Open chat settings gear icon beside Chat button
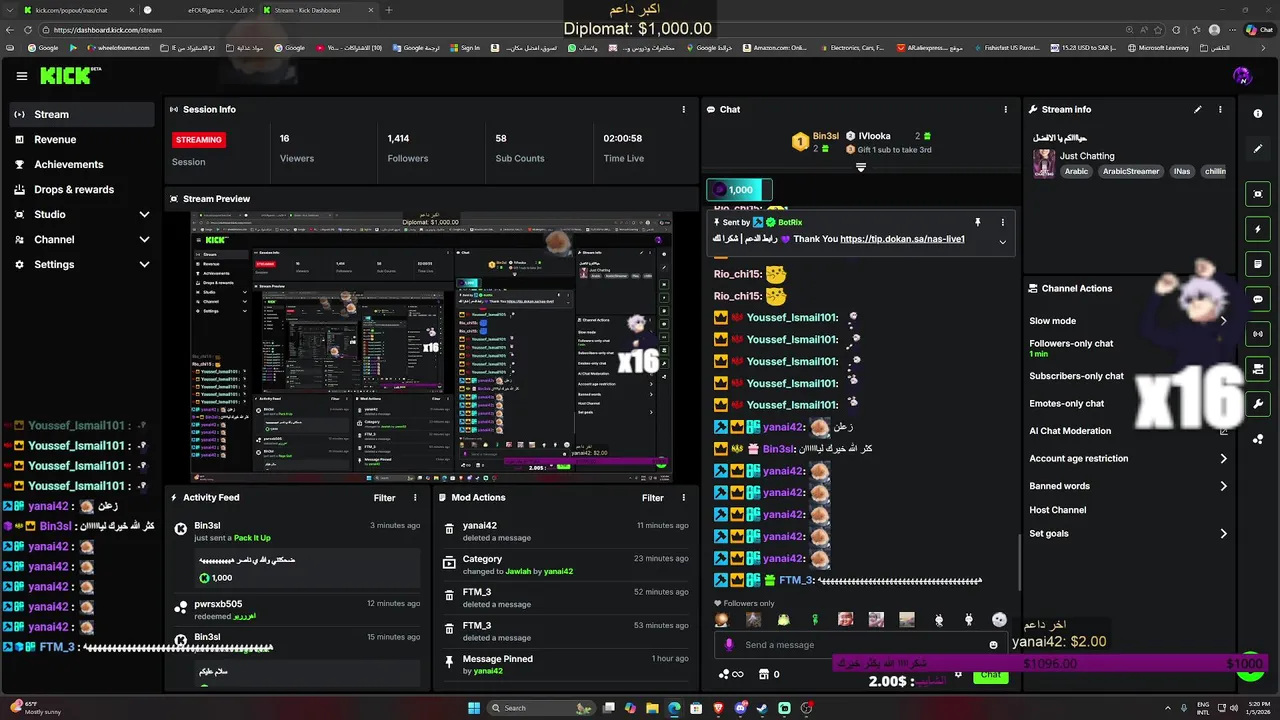 point(958,674)
